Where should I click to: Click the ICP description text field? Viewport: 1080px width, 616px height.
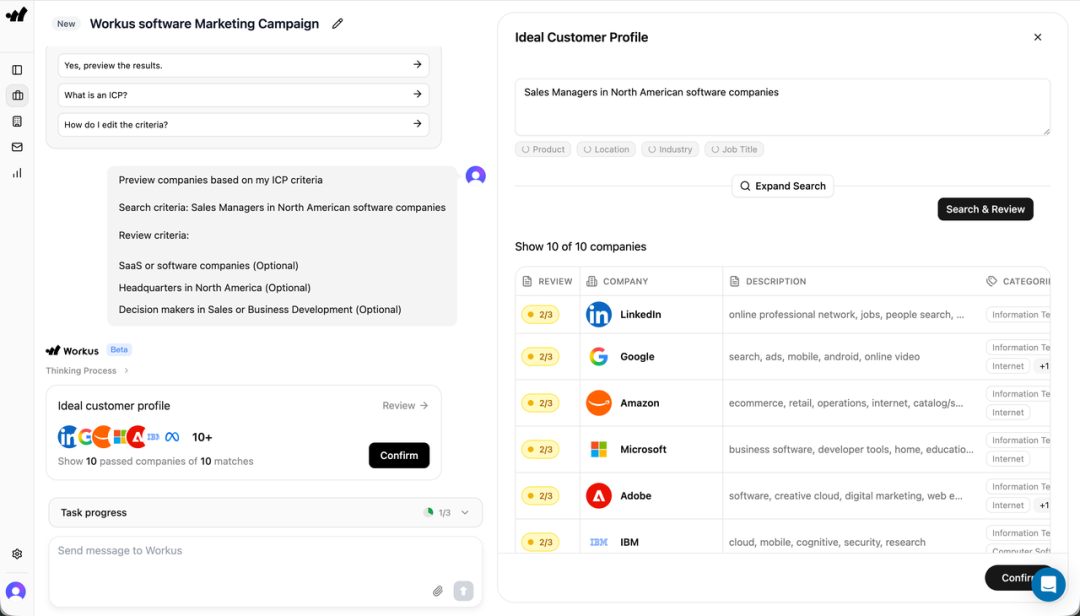click(782, 107)
